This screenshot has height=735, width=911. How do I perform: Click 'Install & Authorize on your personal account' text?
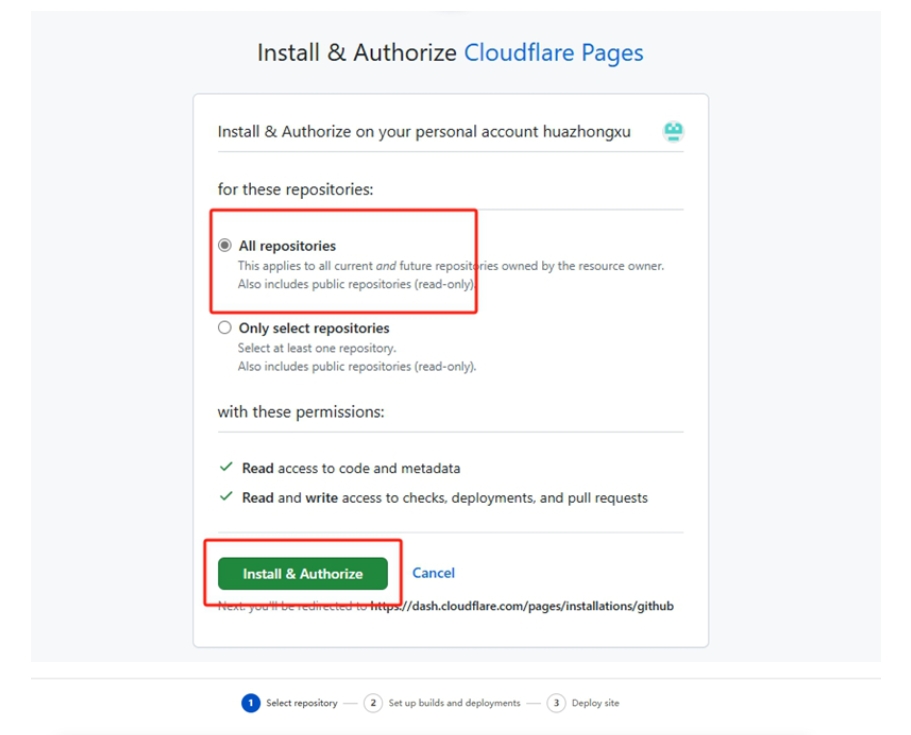[424, 132]
